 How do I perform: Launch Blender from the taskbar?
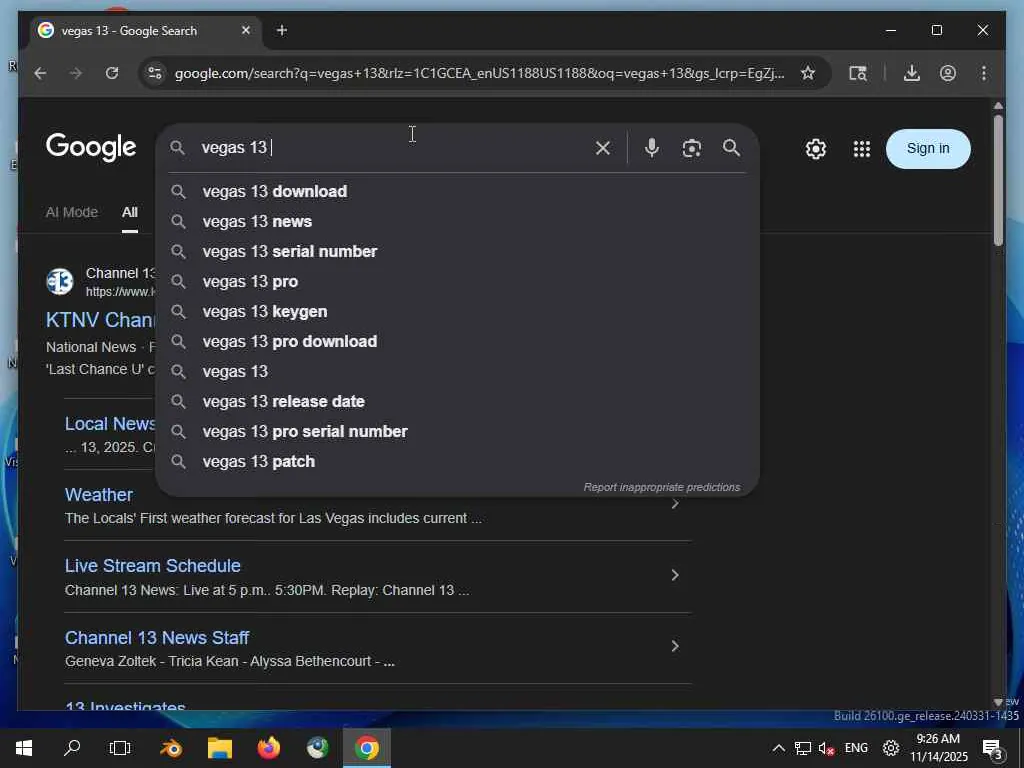point(171,748)
